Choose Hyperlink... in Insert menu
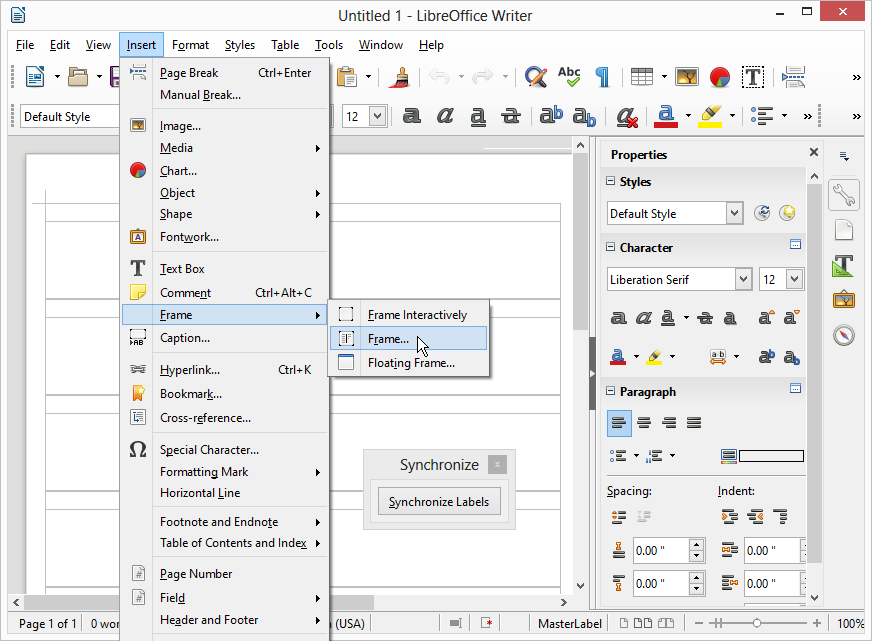This screenshot has width=873, height=641. (224, 370)
